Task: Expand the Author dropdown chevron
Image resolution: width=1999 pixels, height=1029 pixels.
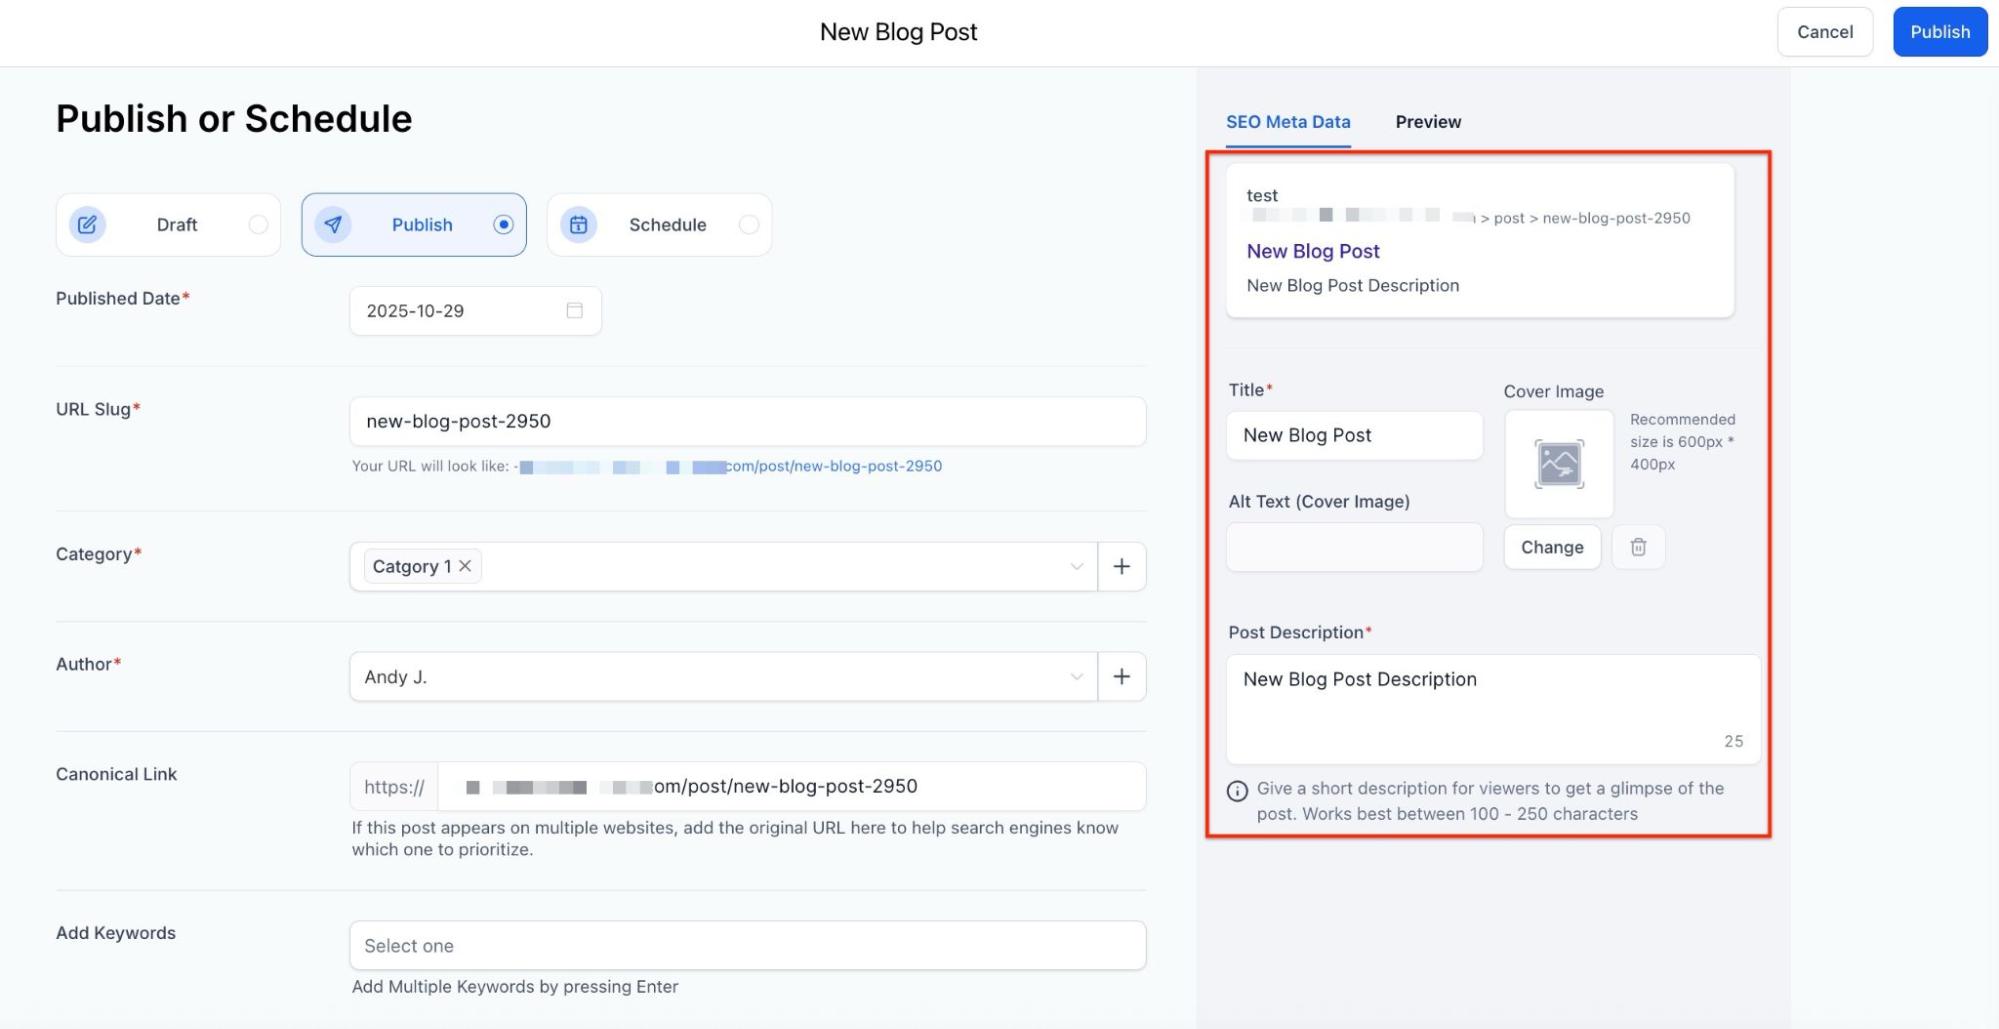Action: [1076, 677]
